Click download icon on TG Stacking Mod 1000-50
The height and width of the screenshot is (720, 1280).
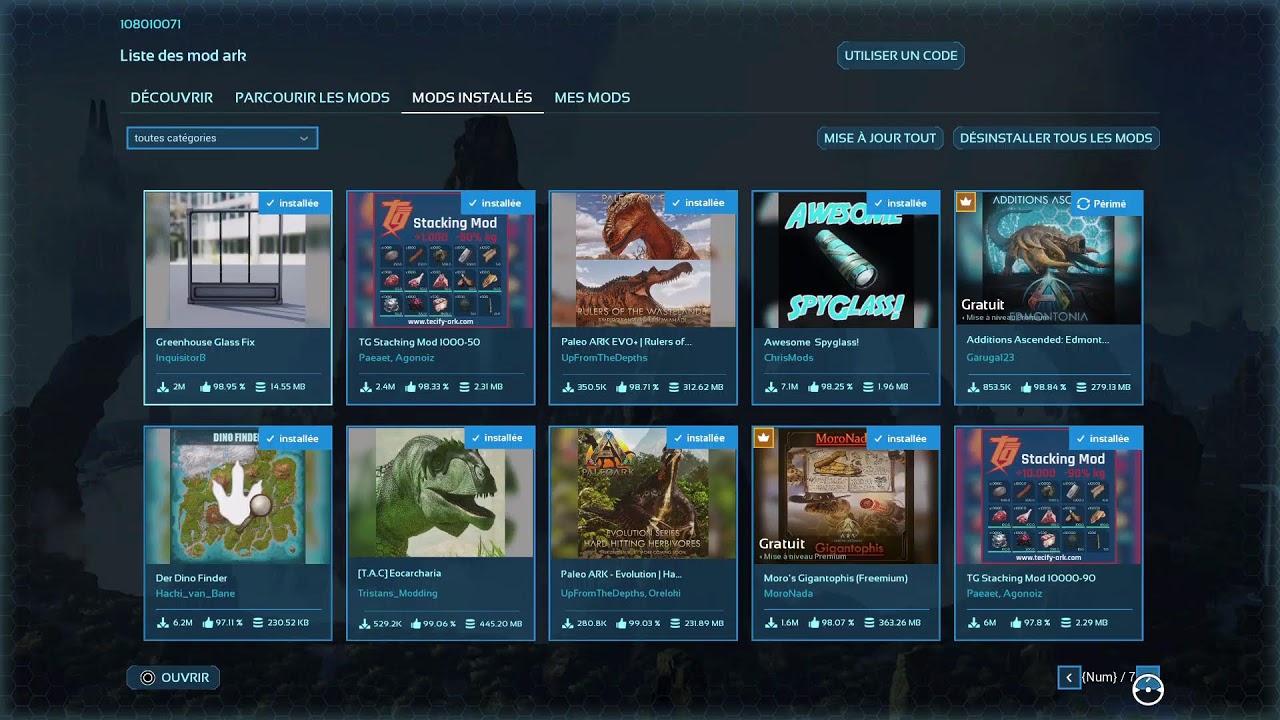coord(366,387)
